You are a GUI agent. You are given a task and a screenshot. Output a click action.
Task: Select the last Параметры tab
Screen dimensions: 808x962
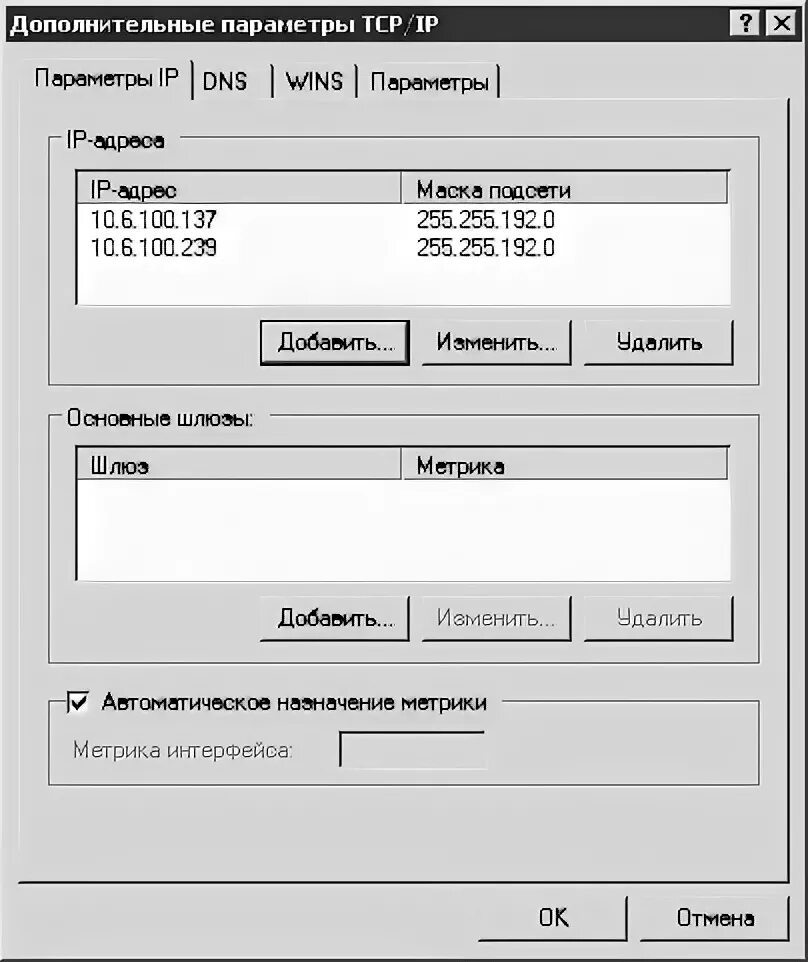(429, 82)
